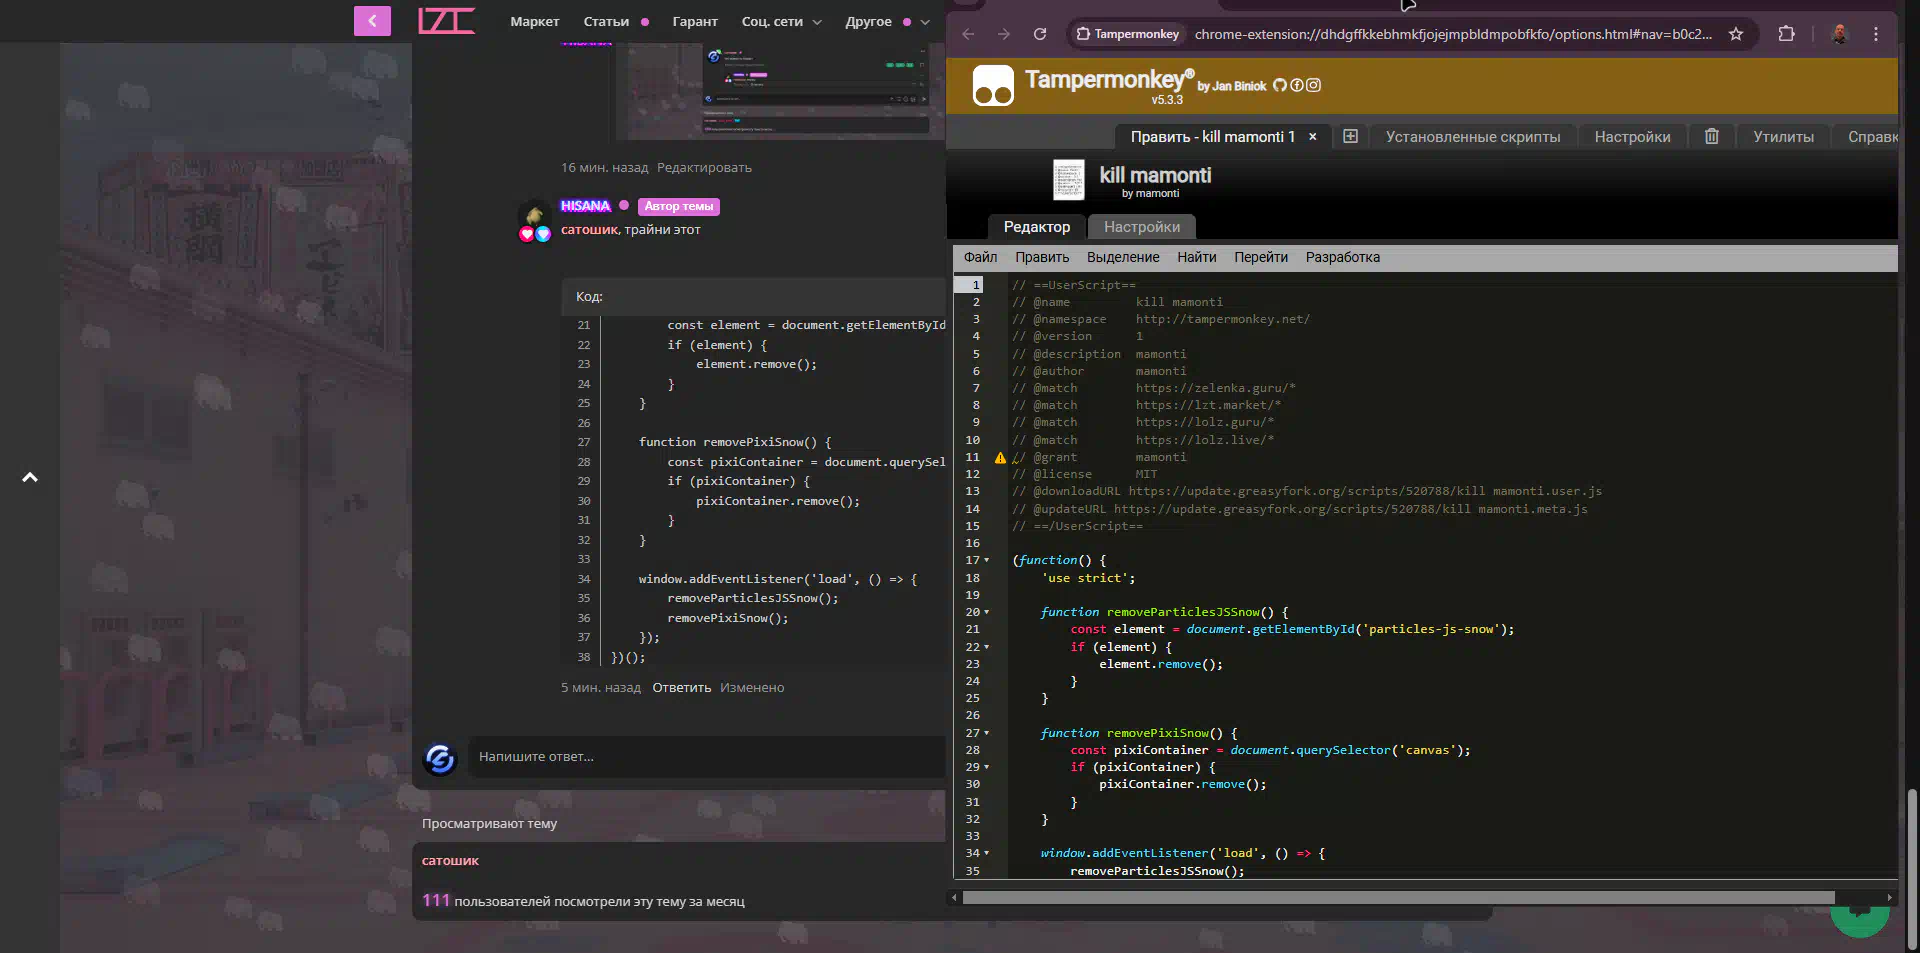Click the Tampermonkey logo
Viewport: 1920px width, 953px height.
click(993, 86)
